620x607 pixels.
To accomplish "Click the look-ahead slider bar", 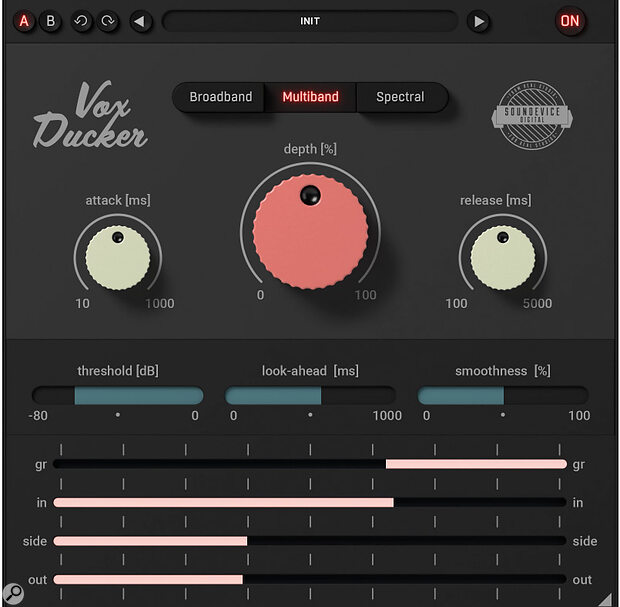I will coord(310,395).
